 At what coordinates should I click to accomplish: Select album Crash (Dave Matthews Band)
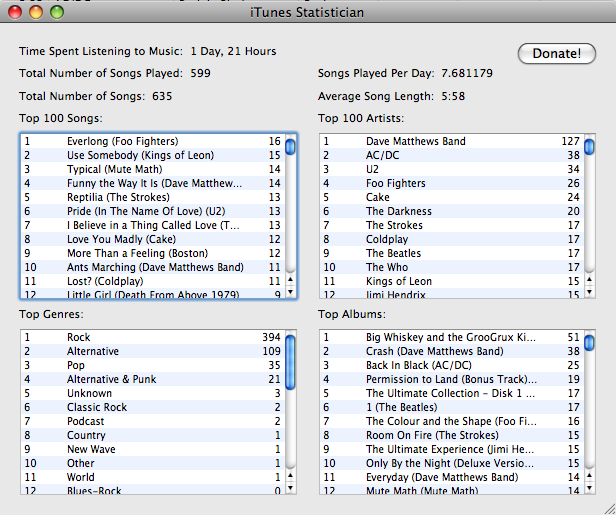(452, 351)
